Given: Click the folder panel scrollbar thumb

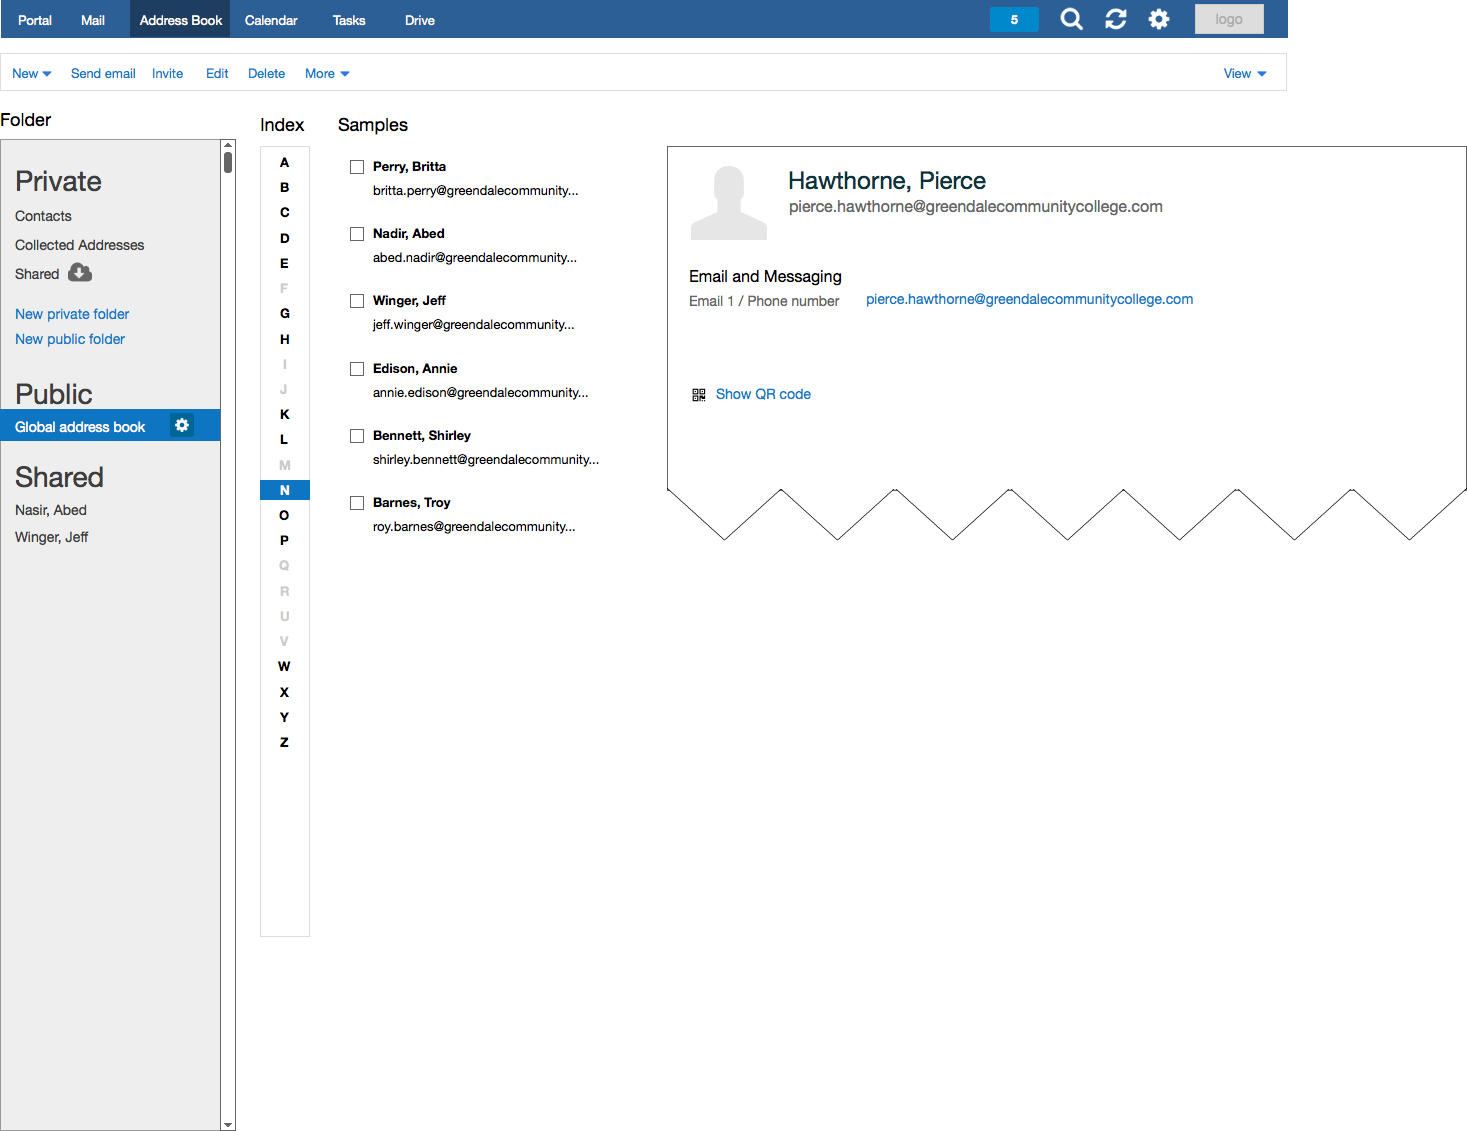Looking at the screenshot, I should point(228,162).
